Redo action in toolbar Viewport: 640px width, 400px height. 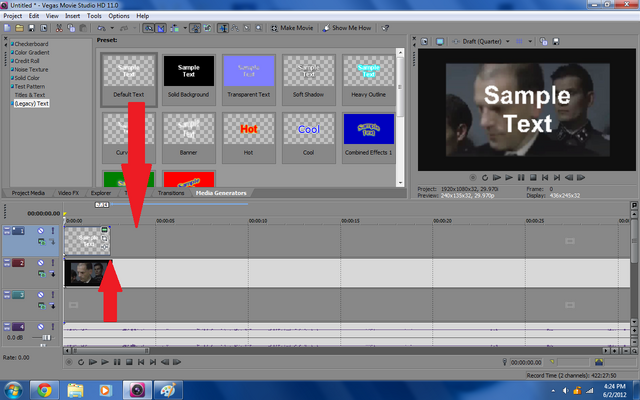[124, 28]
